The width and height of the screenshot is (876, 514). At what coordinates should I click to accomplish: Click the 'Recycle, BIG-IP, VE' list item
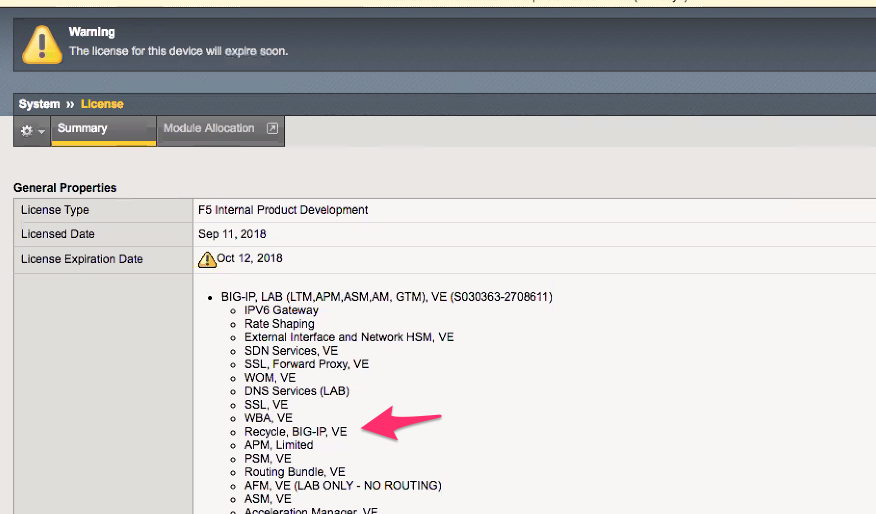click(x=296, y=432)
